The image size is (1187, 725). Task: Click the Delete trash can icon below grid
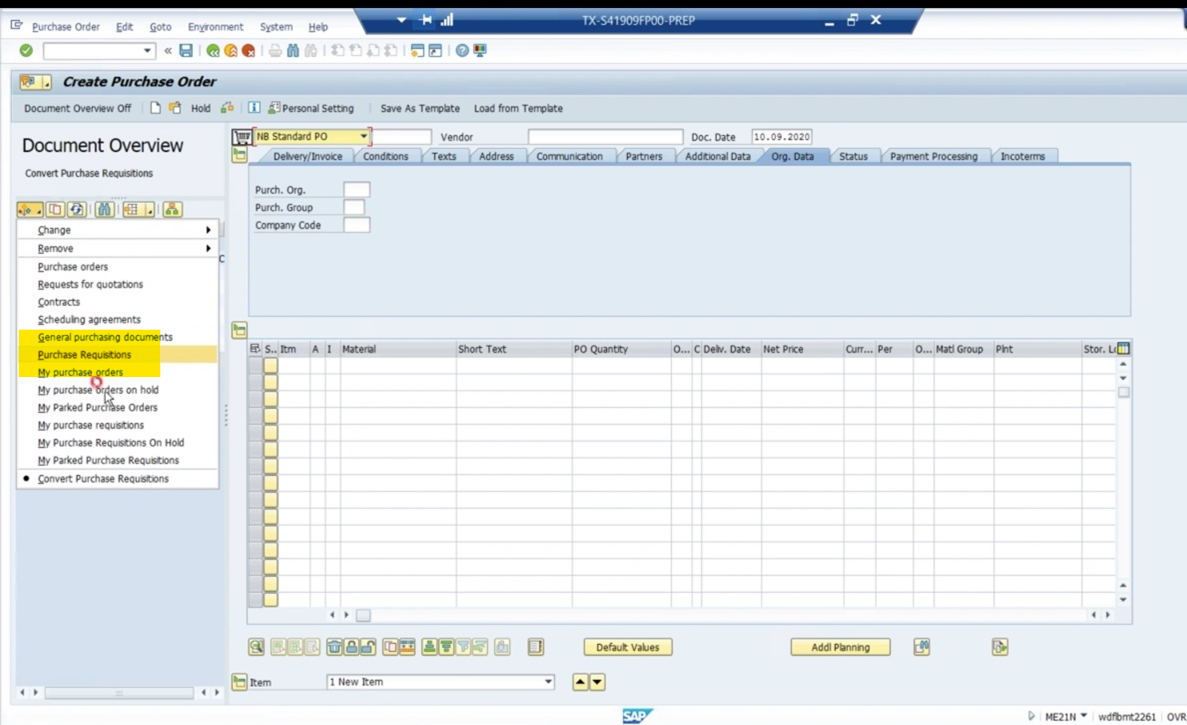coord(334,647)
